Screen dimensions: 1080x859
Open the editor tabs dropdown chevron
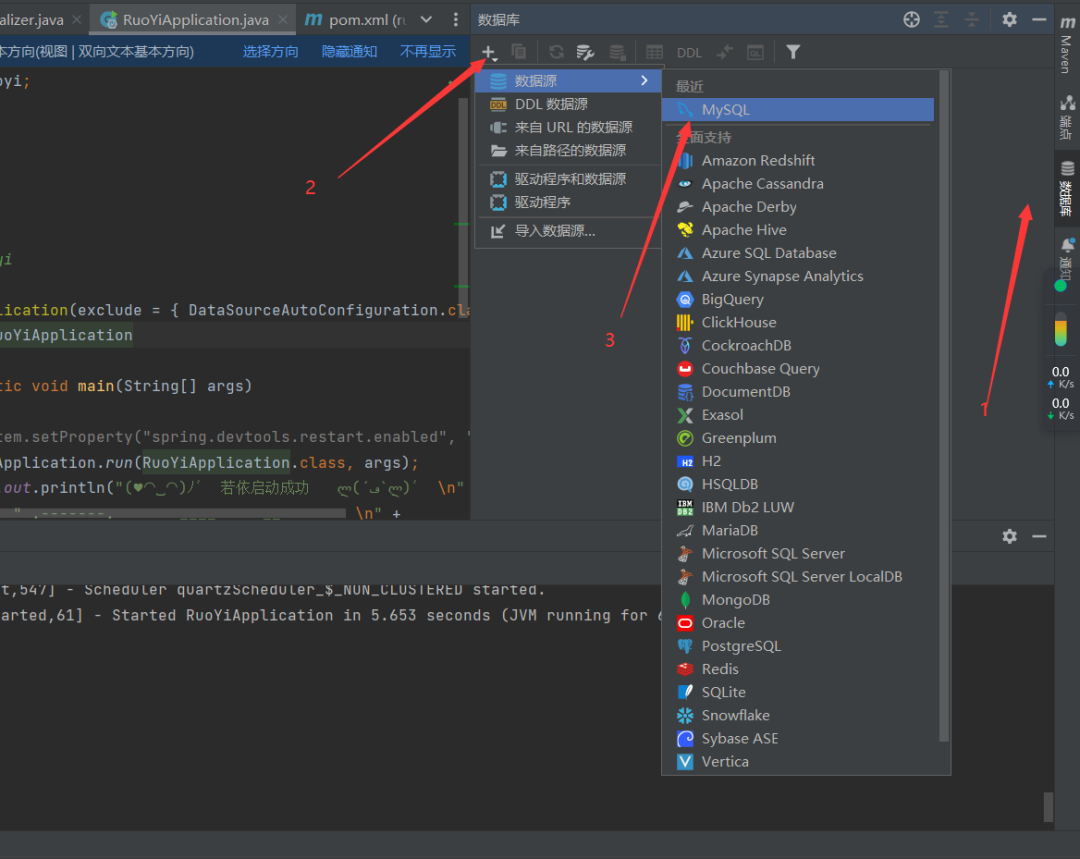tap(426, 20)
